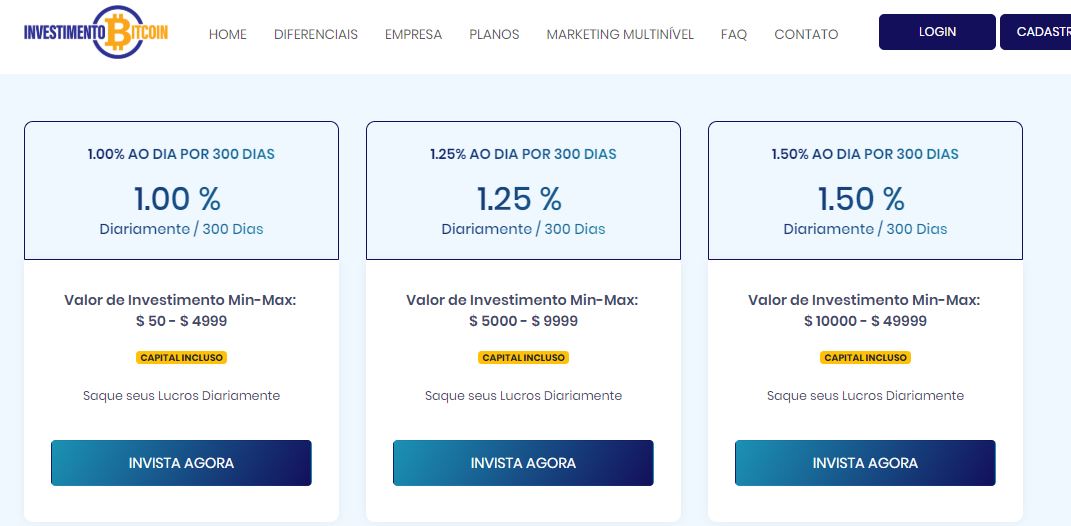The image size is (1071, 526).
Task: Click CAPITAL INCLUSO badge in 1.00% card
Action: coord(181,357)
